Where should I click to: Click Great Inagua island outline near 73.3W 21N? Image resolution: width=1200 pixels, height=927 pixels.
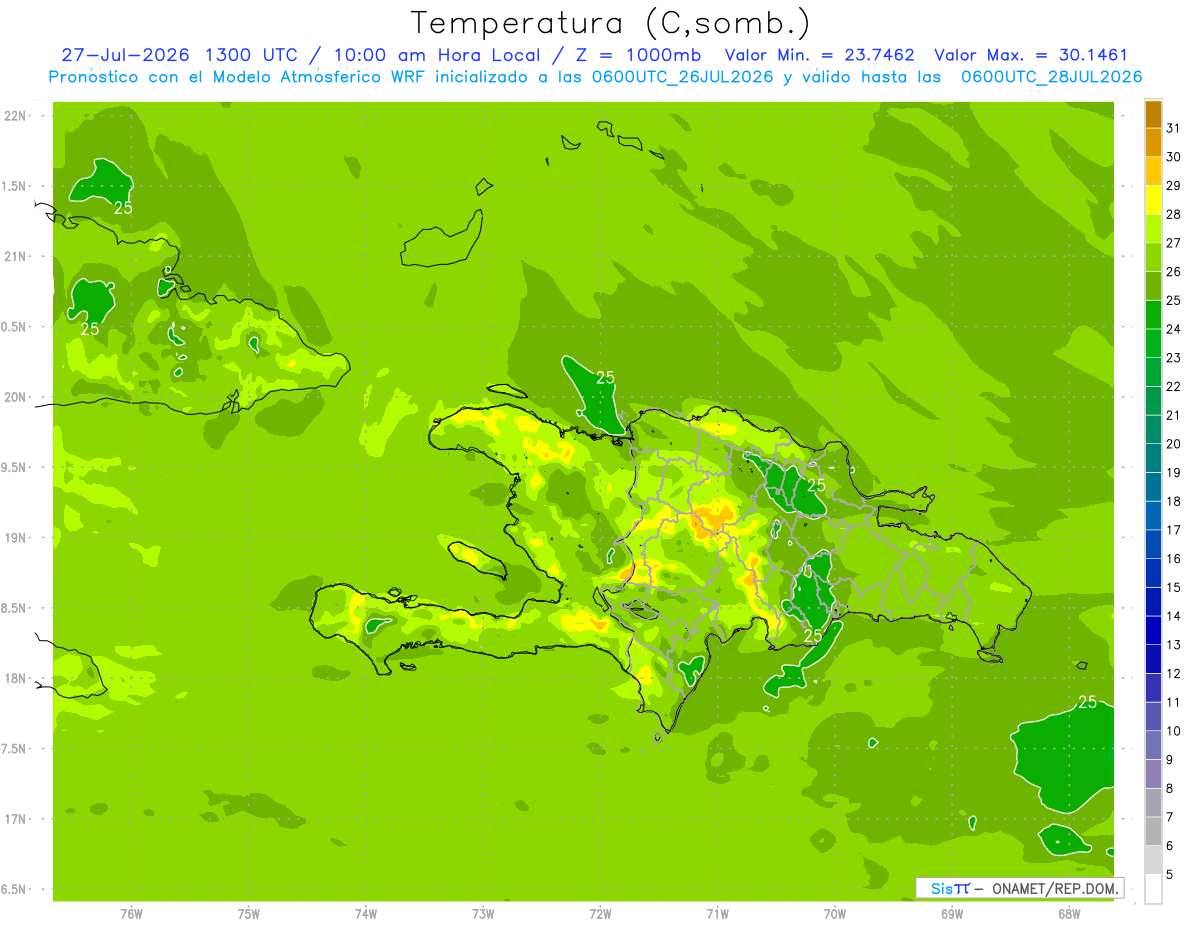[441, 240]
